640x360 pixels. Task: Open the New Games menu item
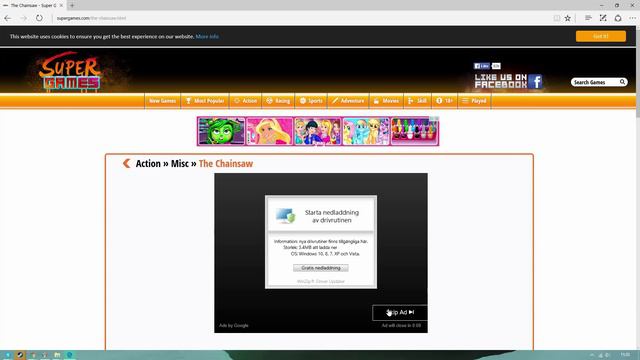(162, 101)
